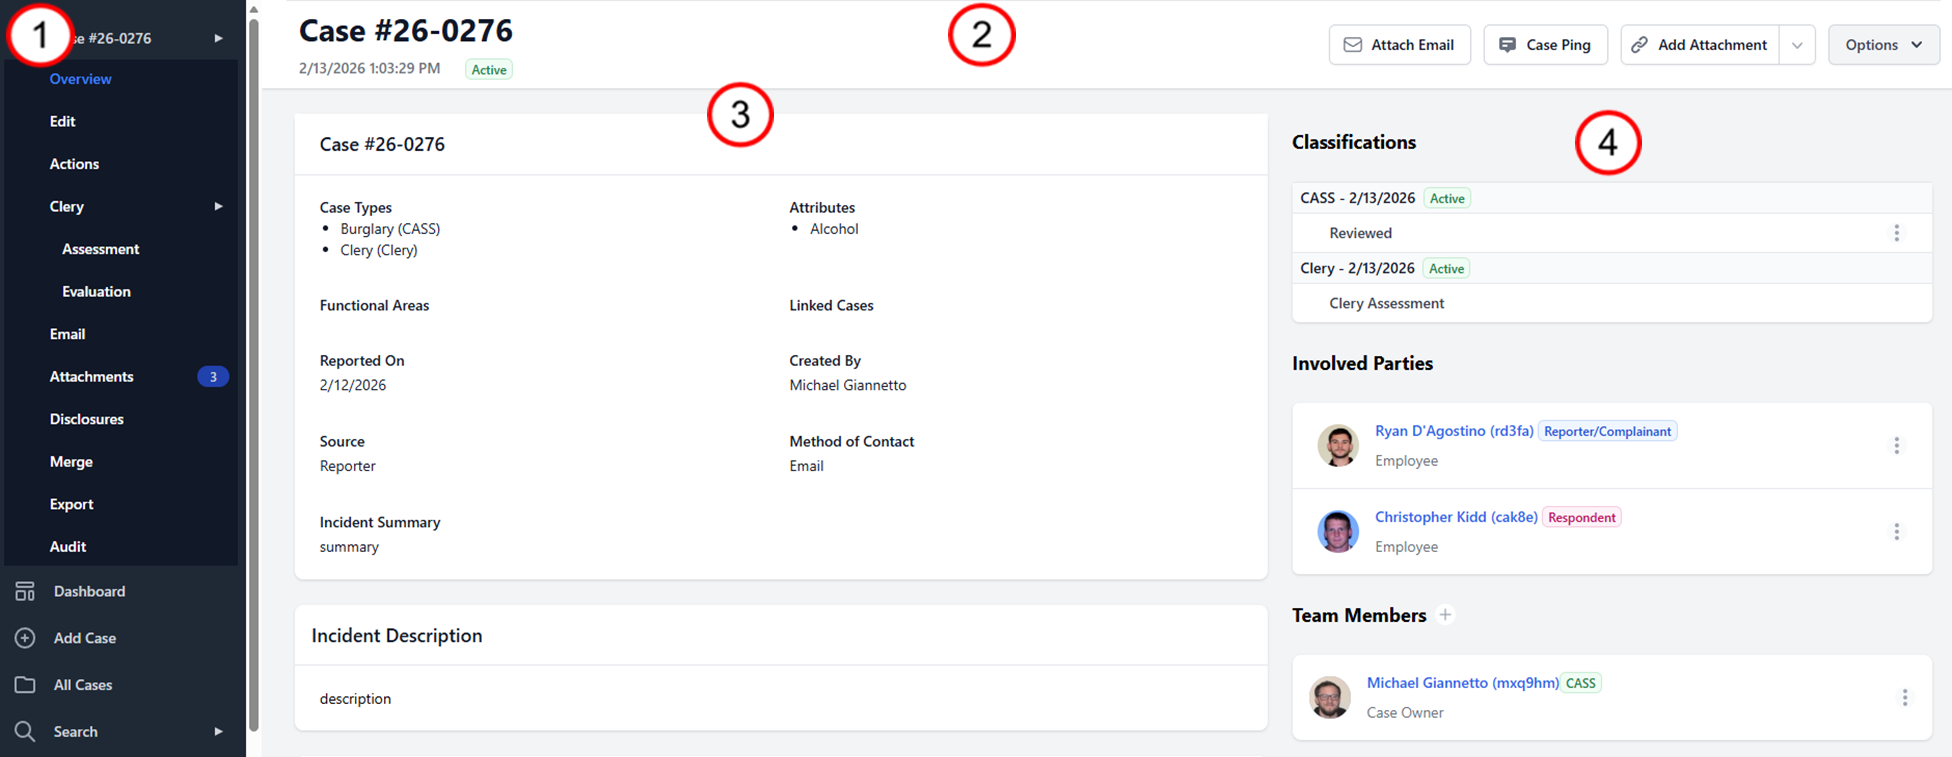This screenshot has height=757, width=1952.
Task: Open kebab menu for Ryan D'Agostino
Action: click(x=1897, y=445)
